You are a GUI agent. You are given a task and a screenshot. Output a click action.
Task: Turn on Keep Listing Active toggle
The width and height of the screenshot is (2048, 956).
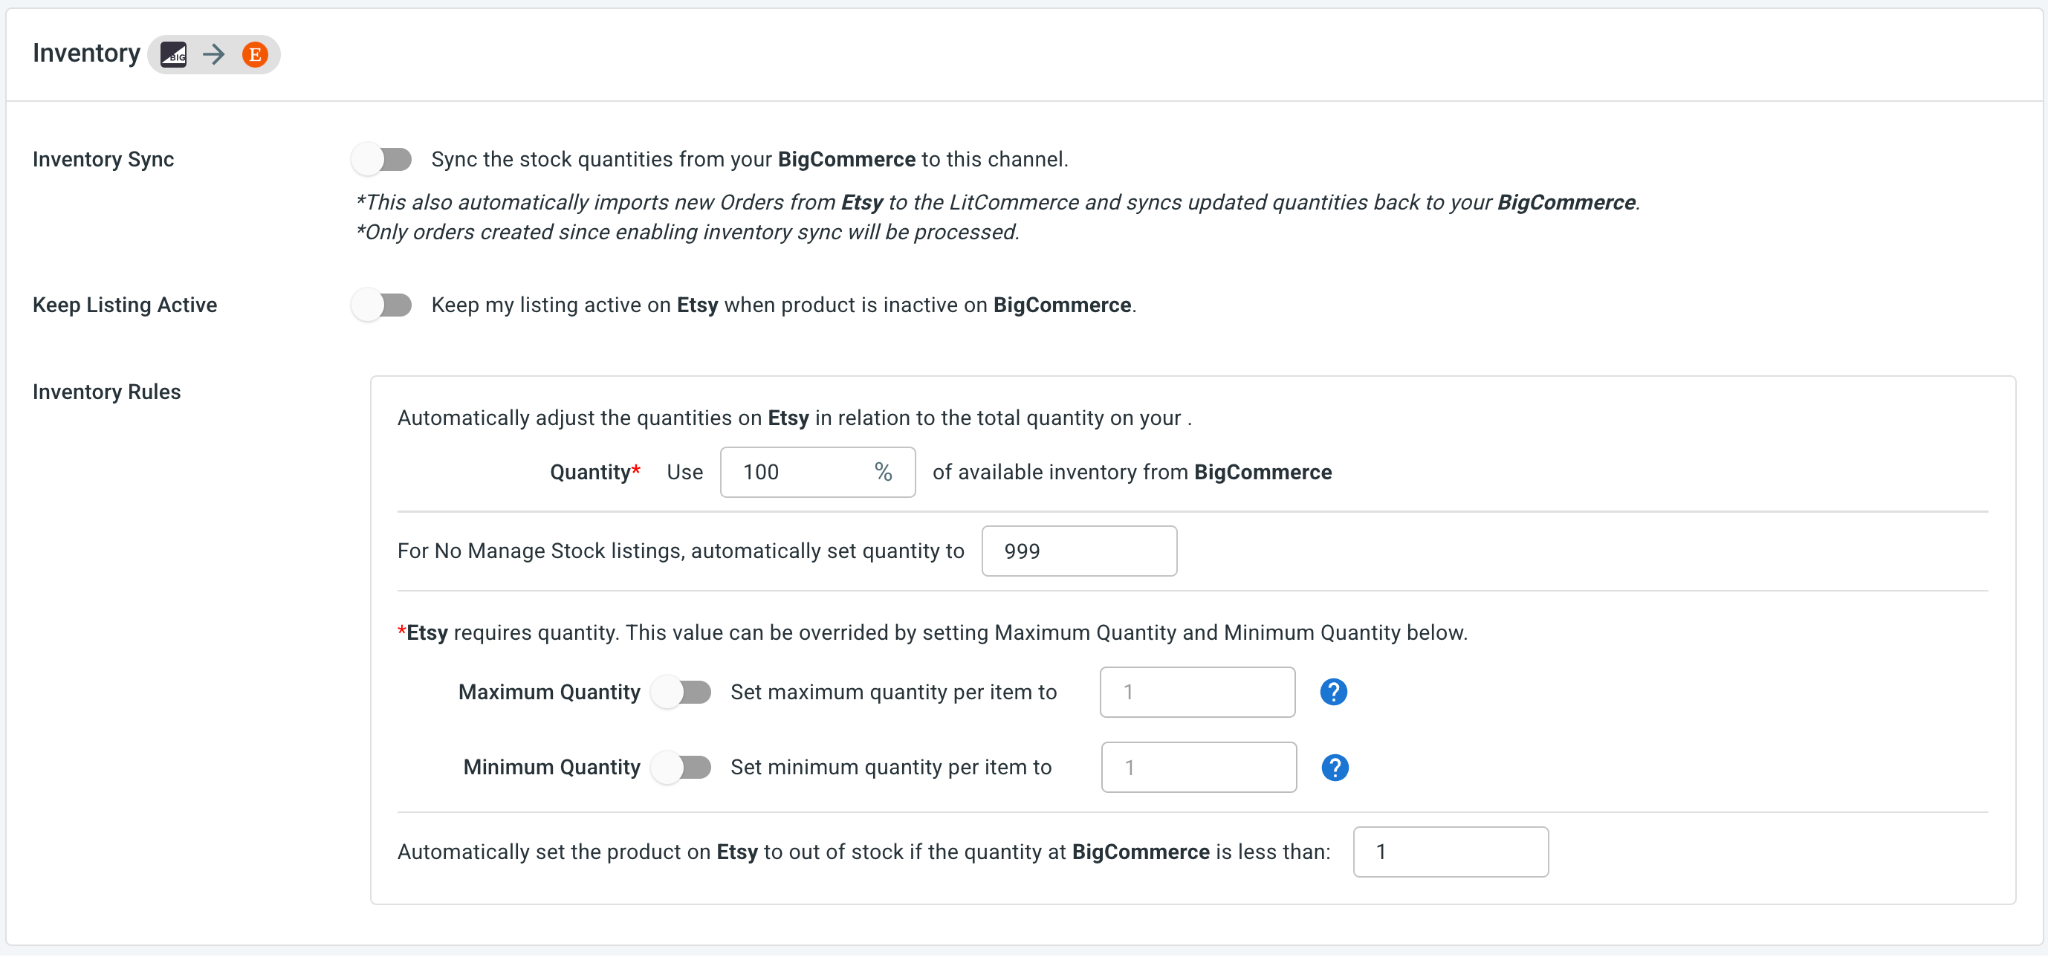point(382,305)
